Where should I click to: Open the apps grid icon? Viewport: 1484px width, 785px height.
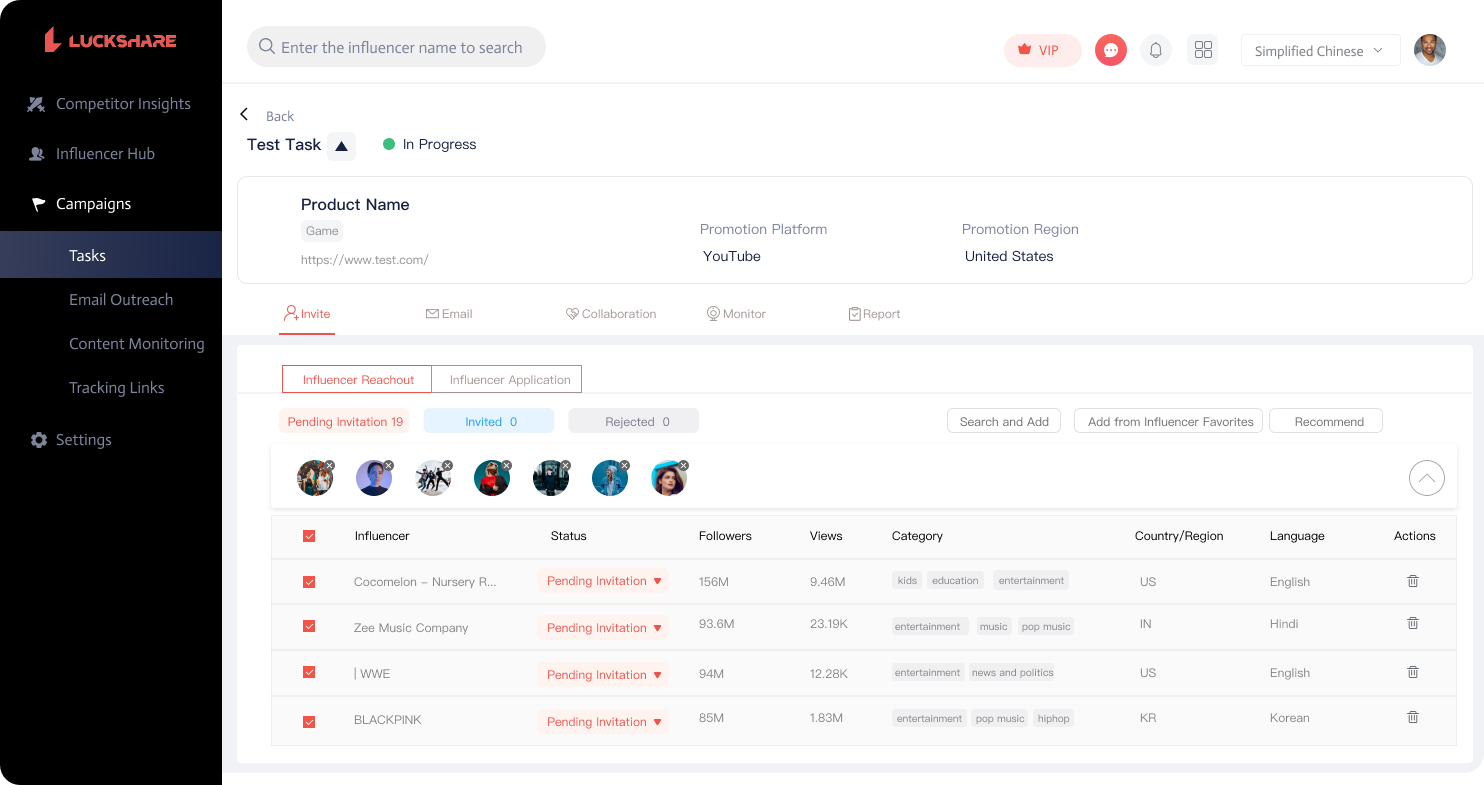click(x=1203, y=50)
